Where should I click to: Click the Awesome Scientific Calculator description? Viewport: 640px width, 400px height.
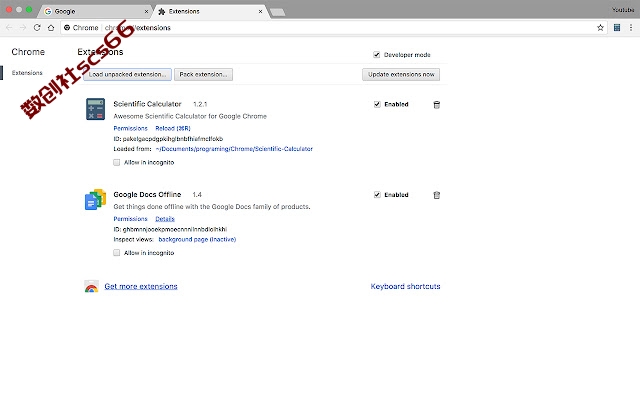190,116
